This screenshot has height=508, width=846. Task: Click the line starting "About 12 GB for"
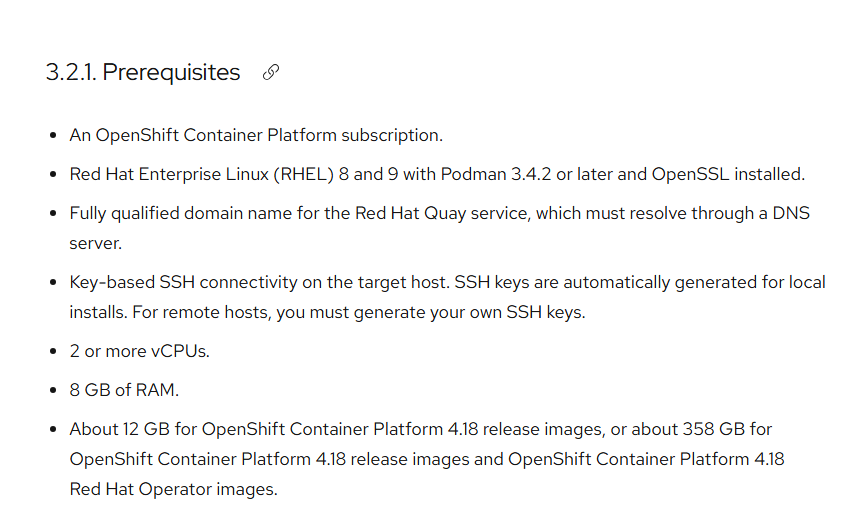[x=421, y=429]
